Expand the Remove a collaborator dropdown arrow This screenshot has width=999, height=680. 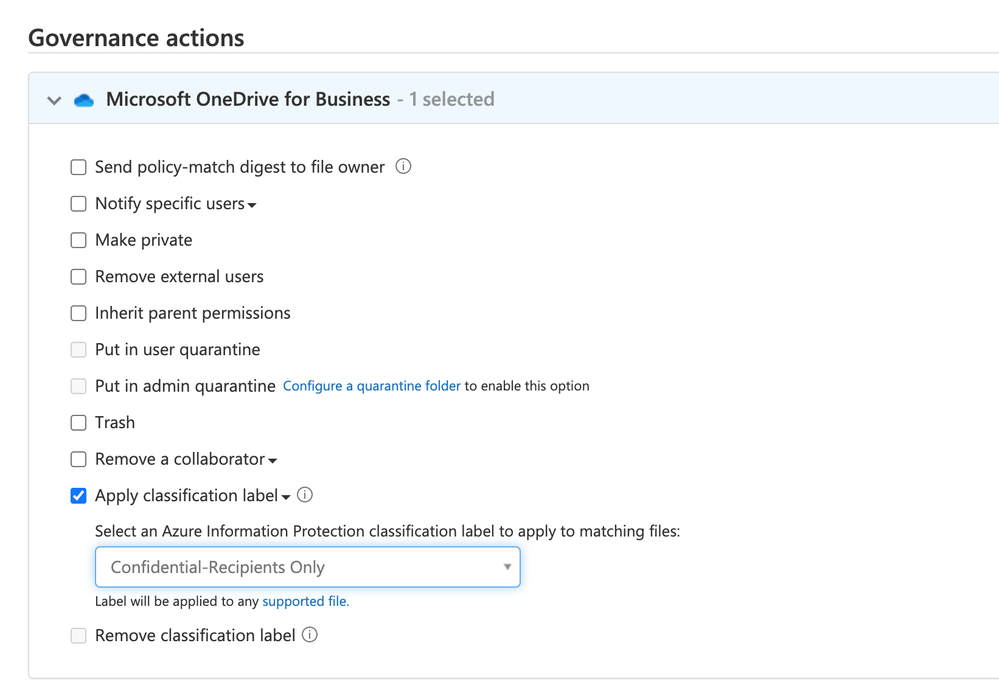click(273, 461)
